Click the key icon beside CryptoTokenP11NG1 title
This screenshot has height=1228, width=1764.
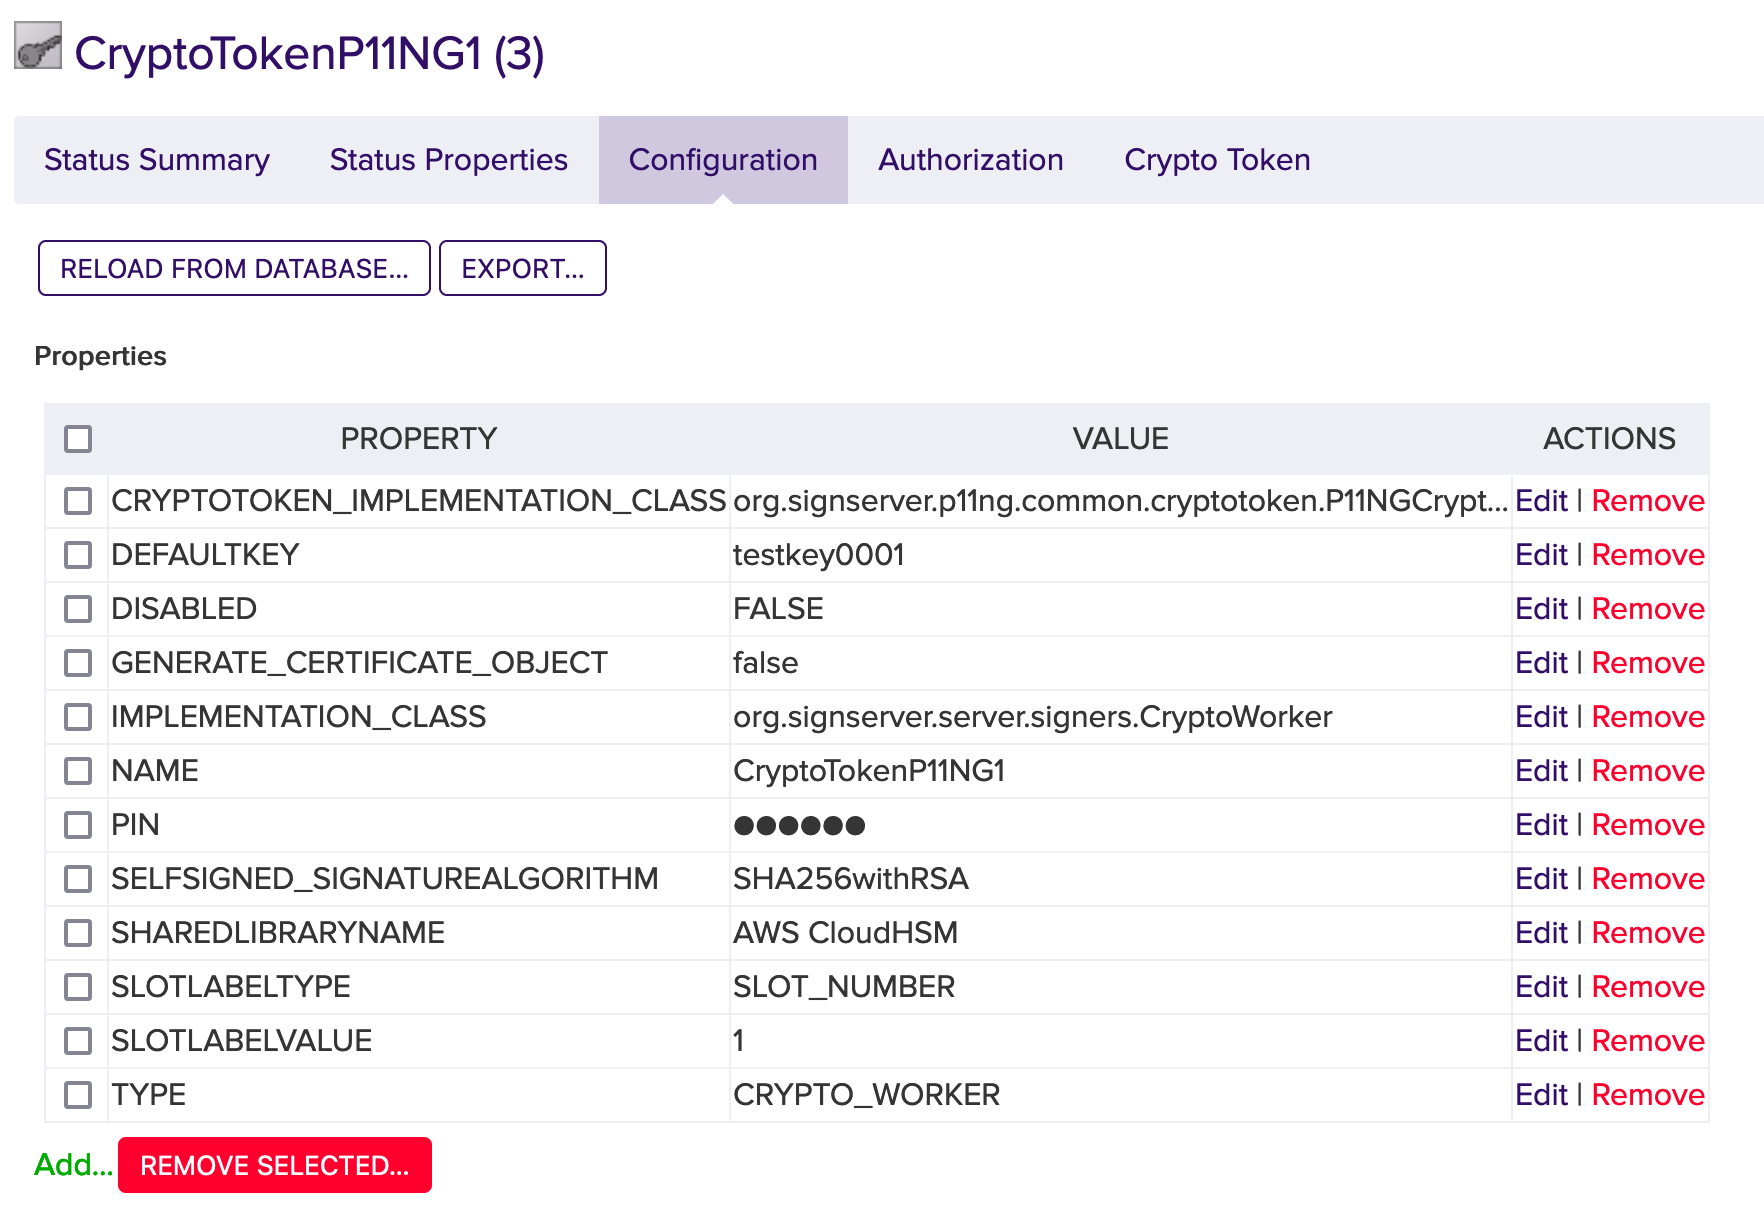[38, 47]
